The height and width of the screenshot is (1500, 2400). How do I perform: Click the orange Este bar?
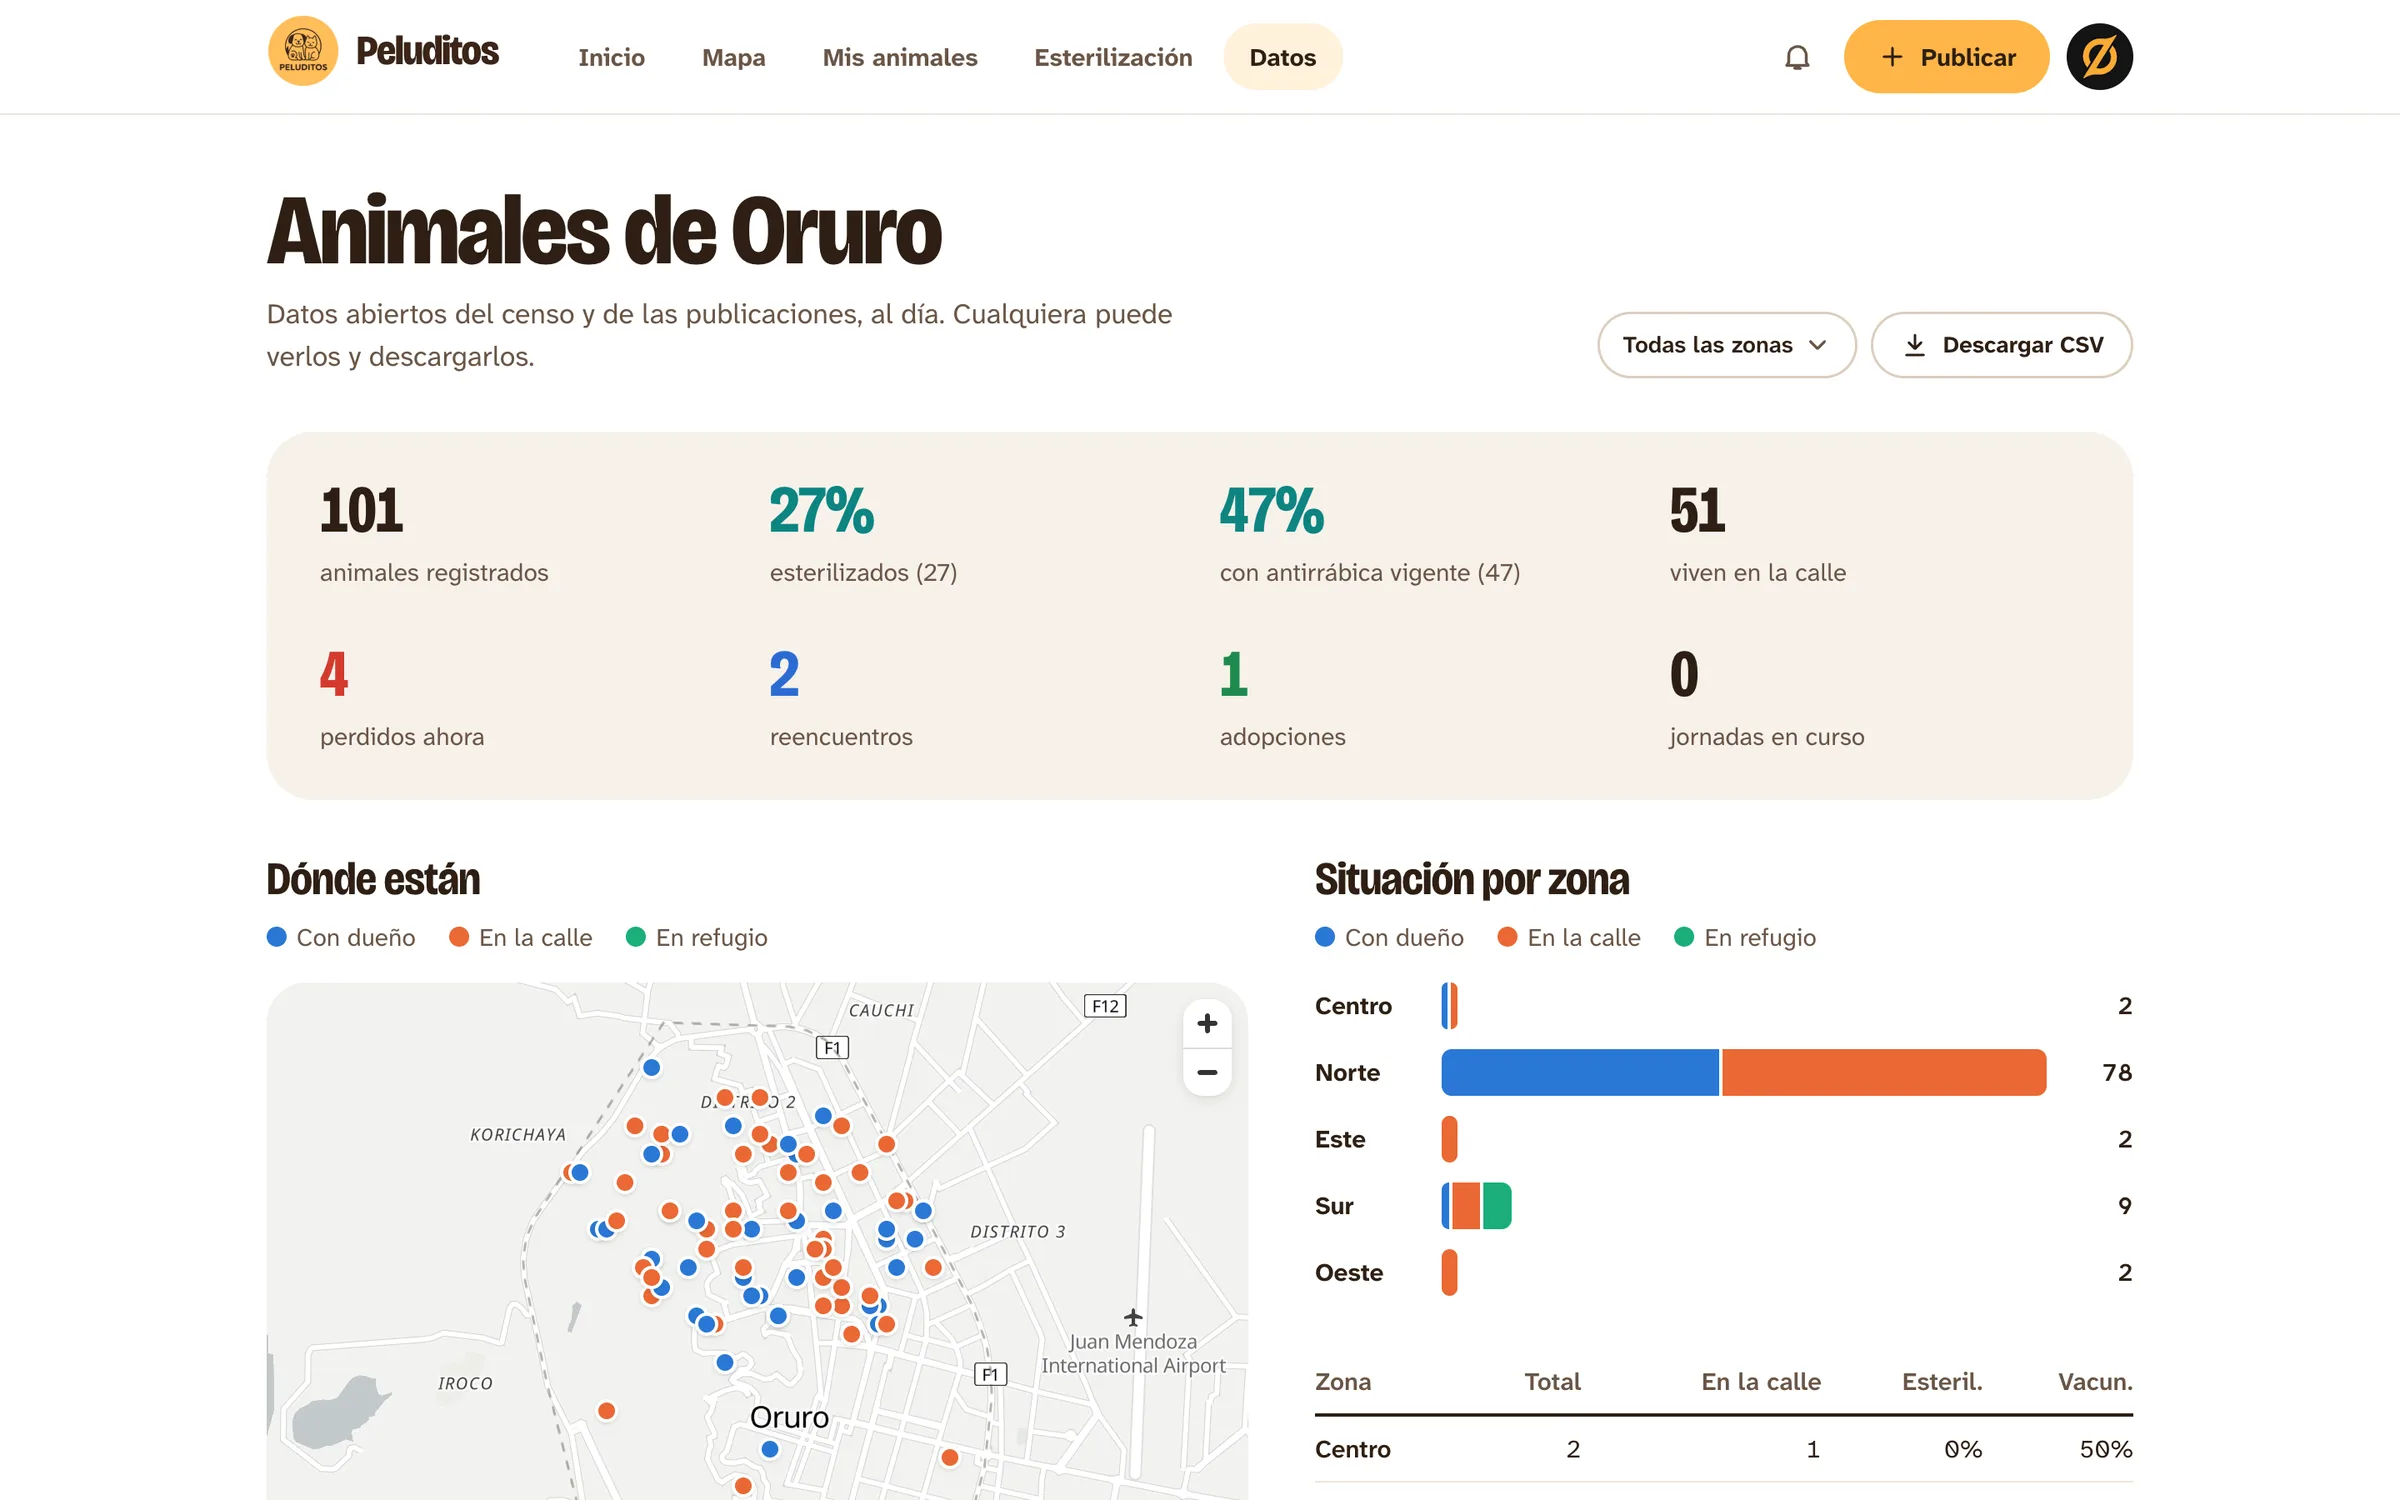(x=1449, y=1139)
